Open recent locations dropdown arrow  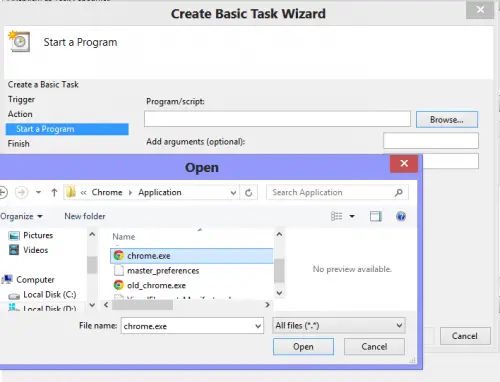38,192
